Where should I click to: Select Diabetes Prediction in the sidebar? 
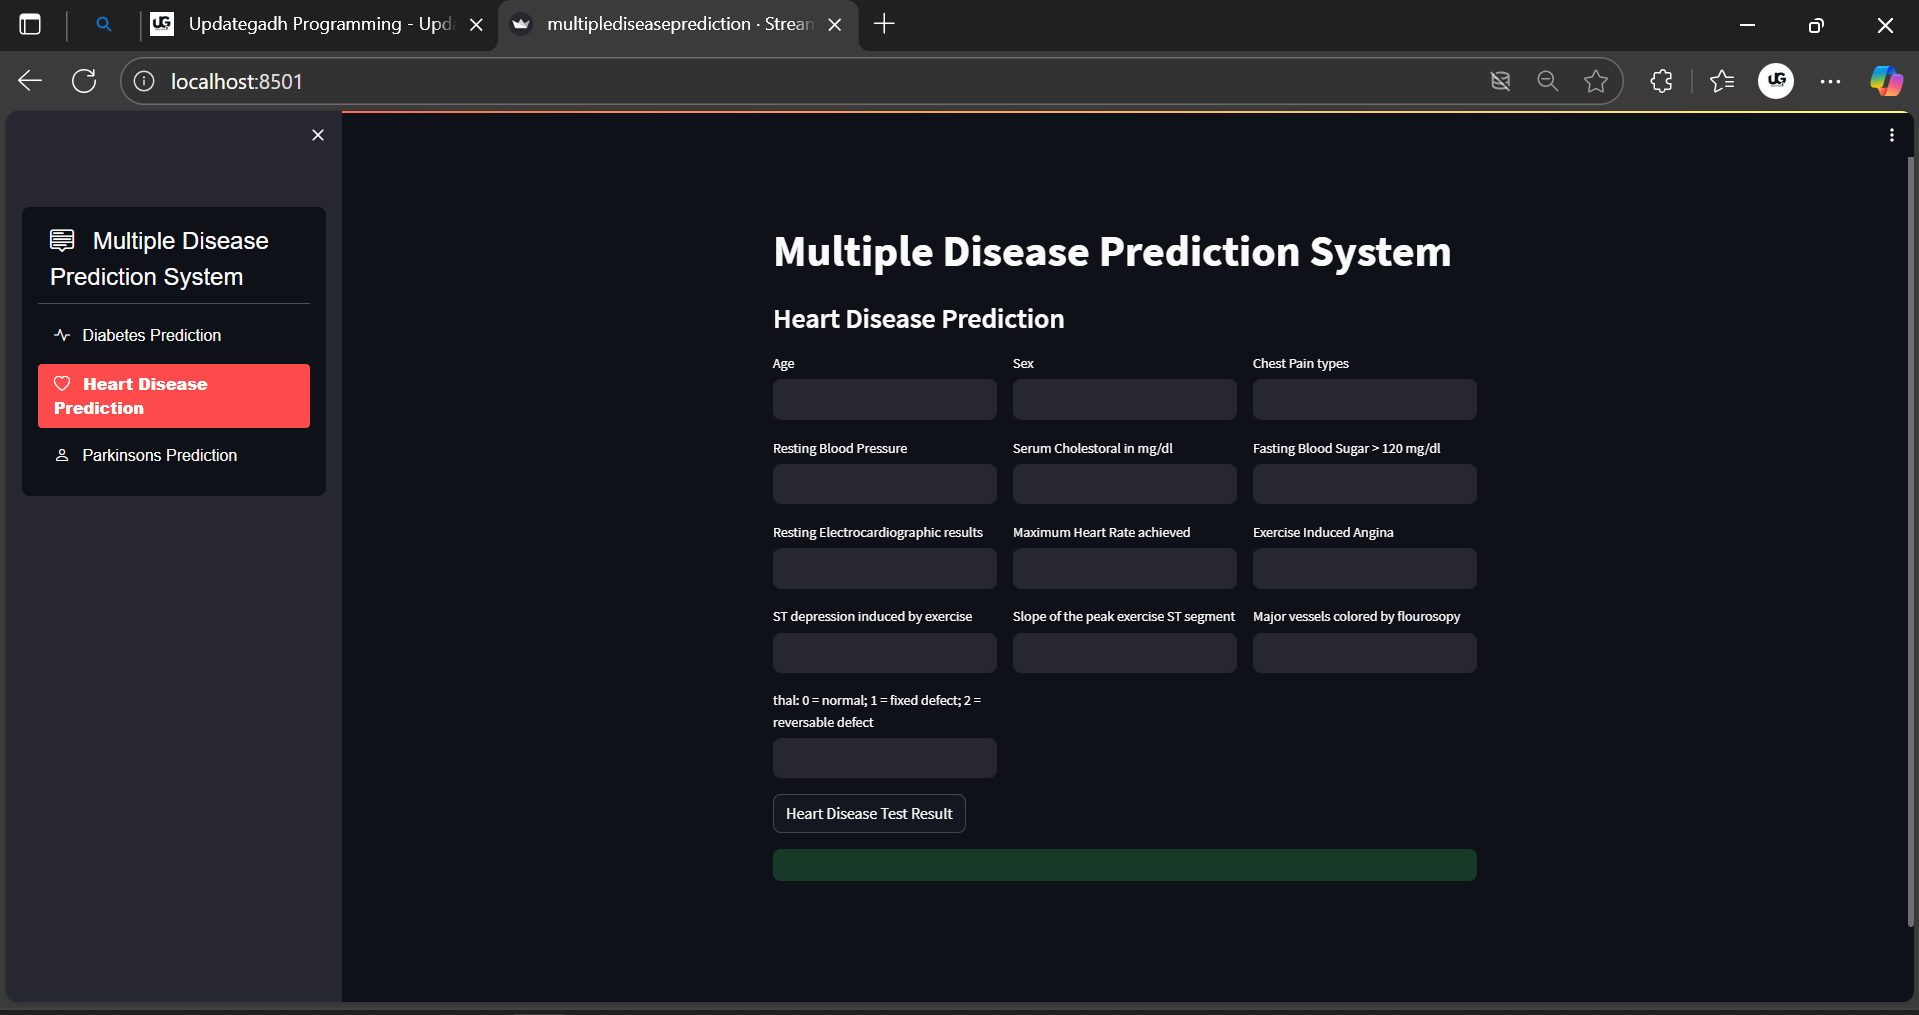click(151, 335)
